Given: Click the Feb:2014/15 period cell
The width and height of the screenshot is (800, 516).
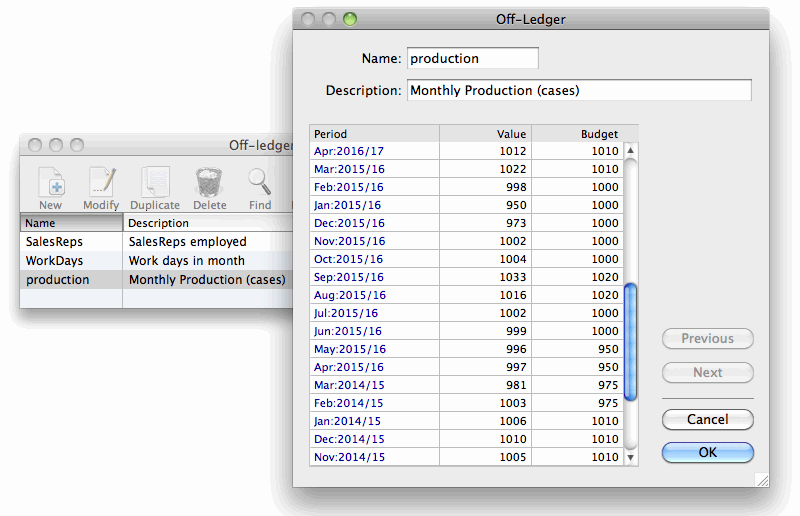Looking at the screenshot, I should click(x=374, y=403).
